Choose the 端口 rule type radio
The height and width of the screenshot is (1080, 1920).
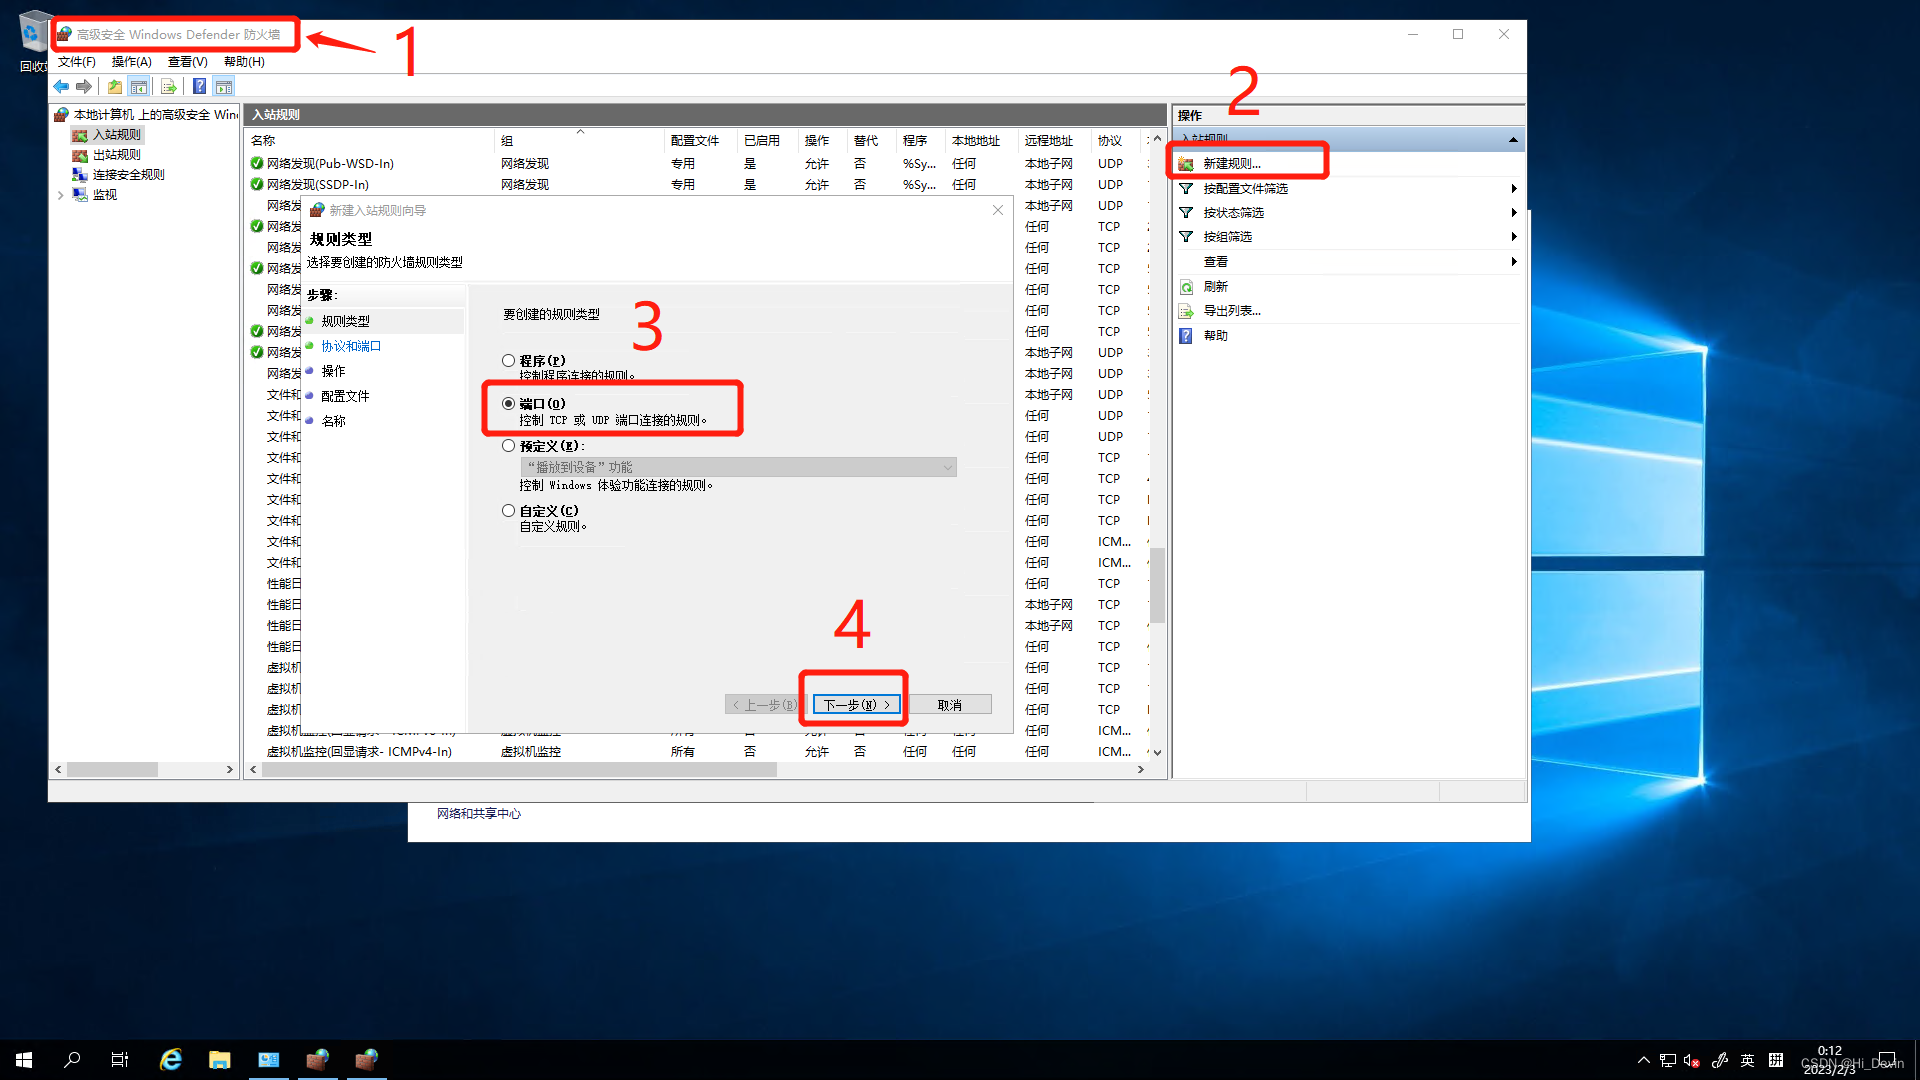click(509, 404)
